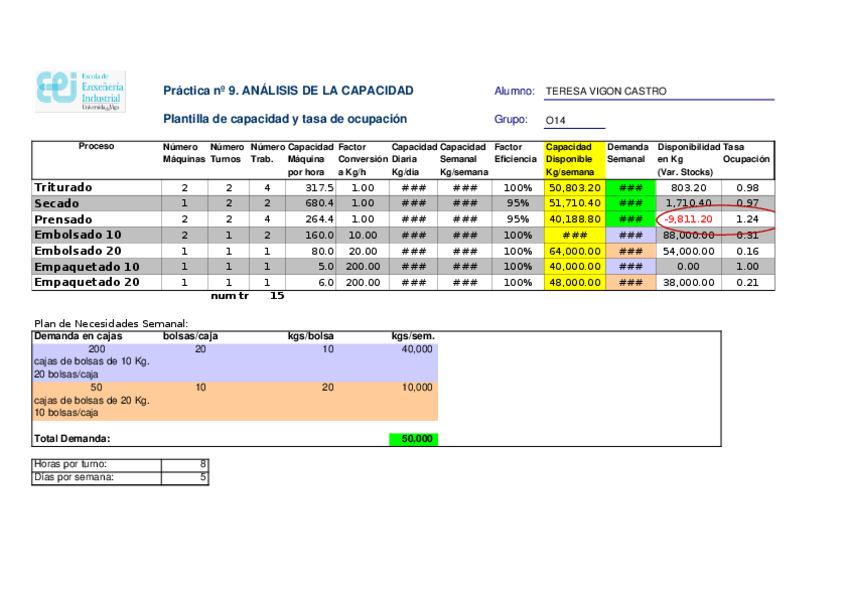848x599 pixels.
Task: Select the Prensado process row label
Action: pyautogui.click(x=63, y=219)
